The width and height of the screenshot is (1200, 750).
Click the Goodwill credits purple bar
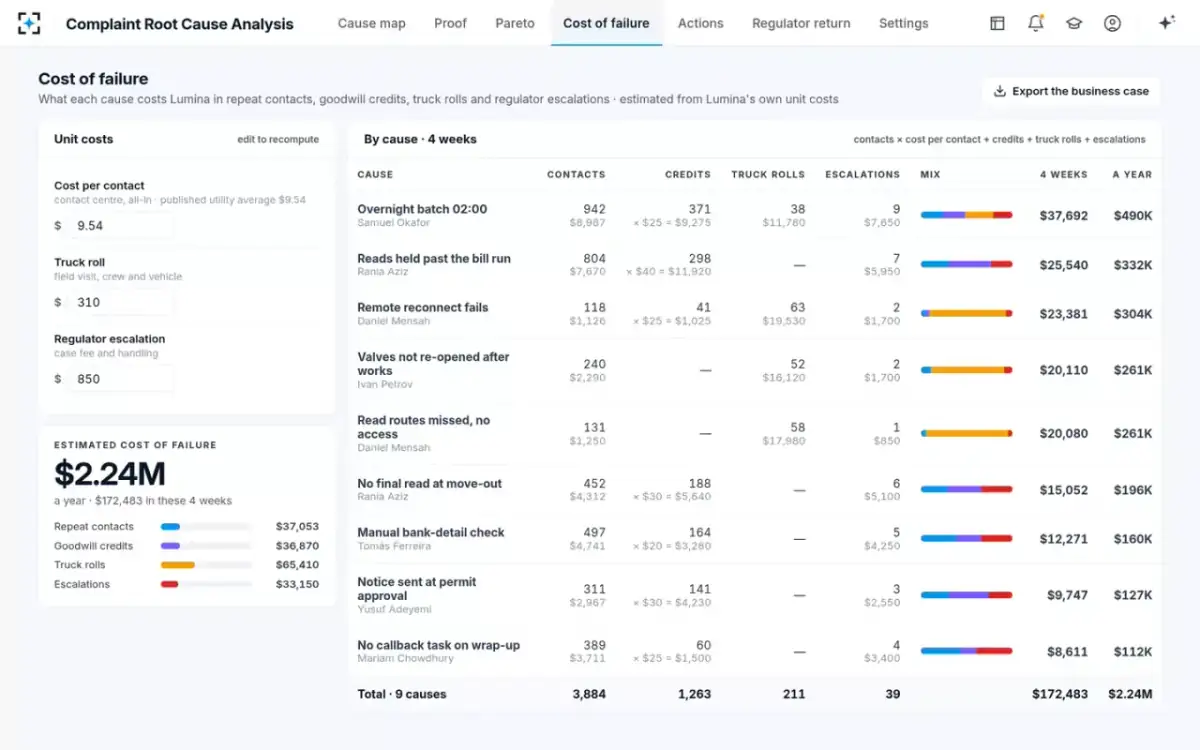click(x=170, y=546)
